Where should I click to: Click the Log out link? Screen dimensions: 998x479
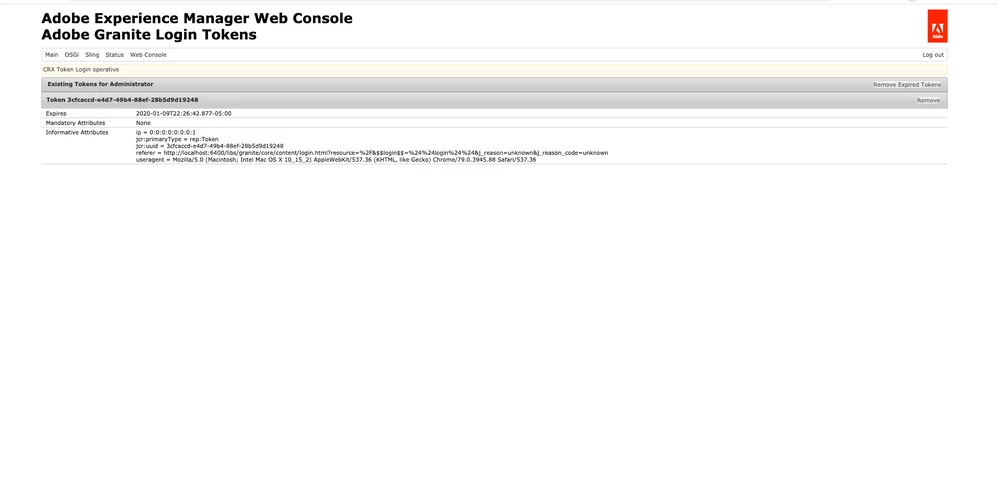(x=933, y=55)
